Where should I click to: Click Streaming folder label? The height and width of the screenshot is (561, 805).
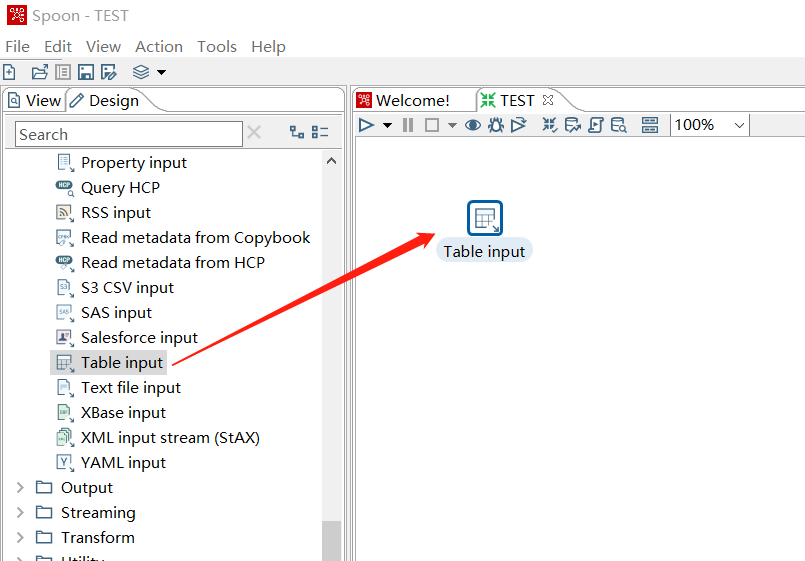tap(98, 513)
